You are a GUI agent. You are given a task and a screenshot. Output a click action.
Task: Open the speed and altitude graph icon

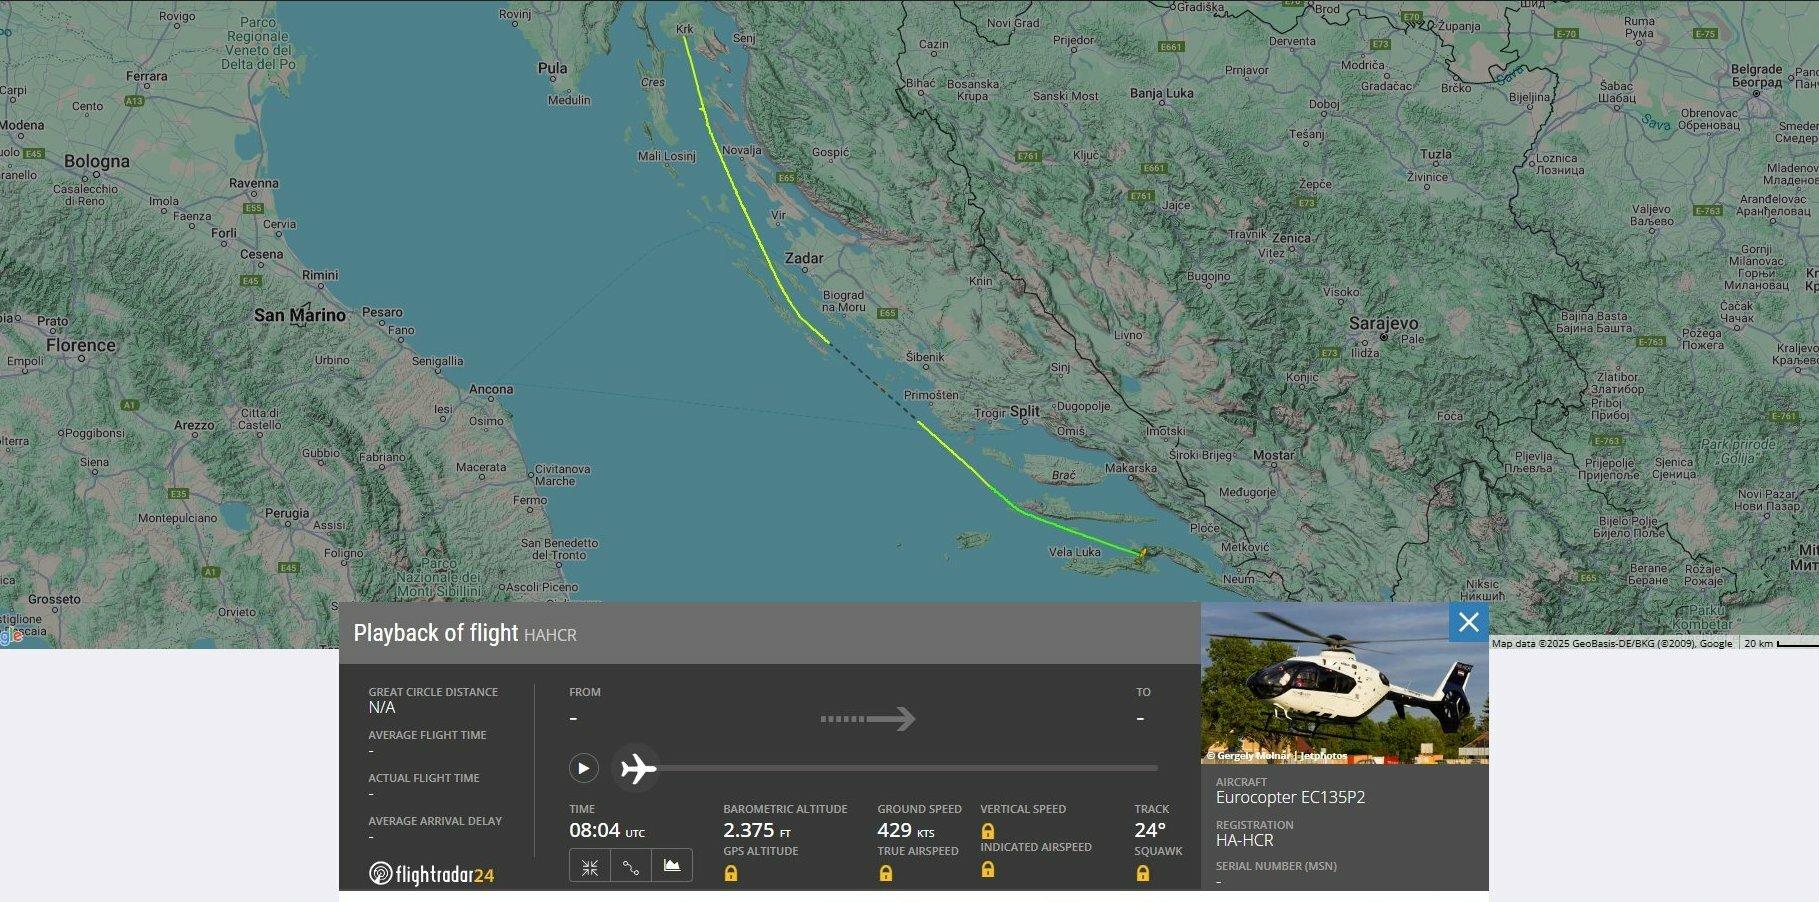pos(672,866)
